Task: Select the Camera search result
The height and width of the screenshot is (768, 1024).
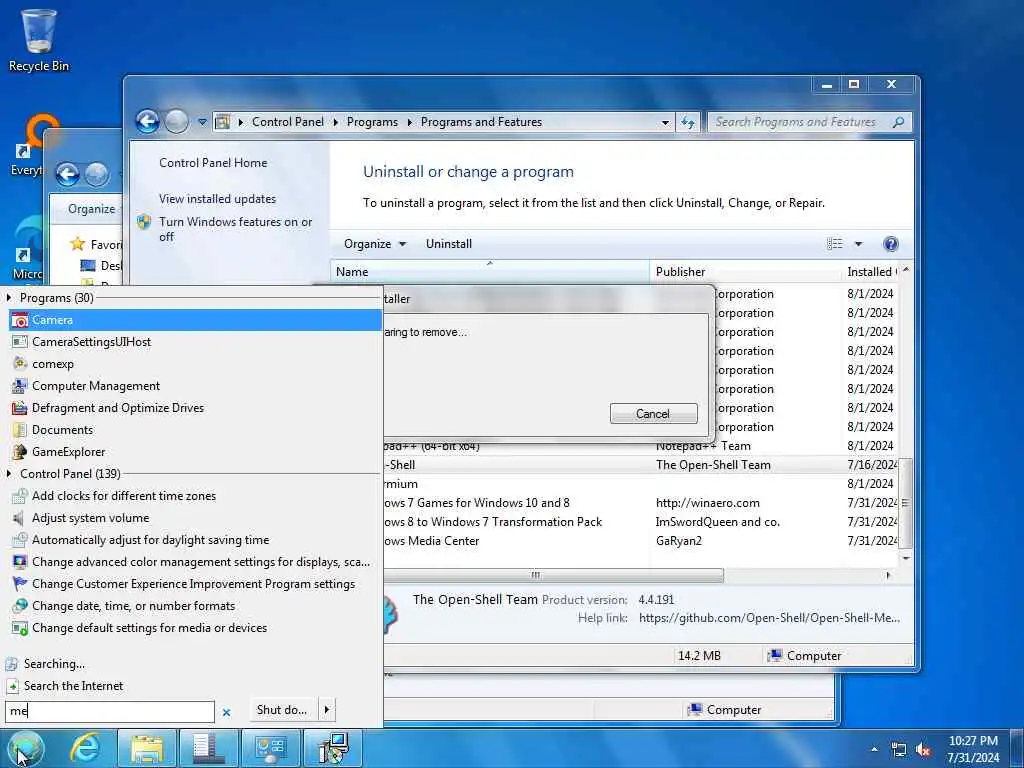Action: (x=195, y=320)
